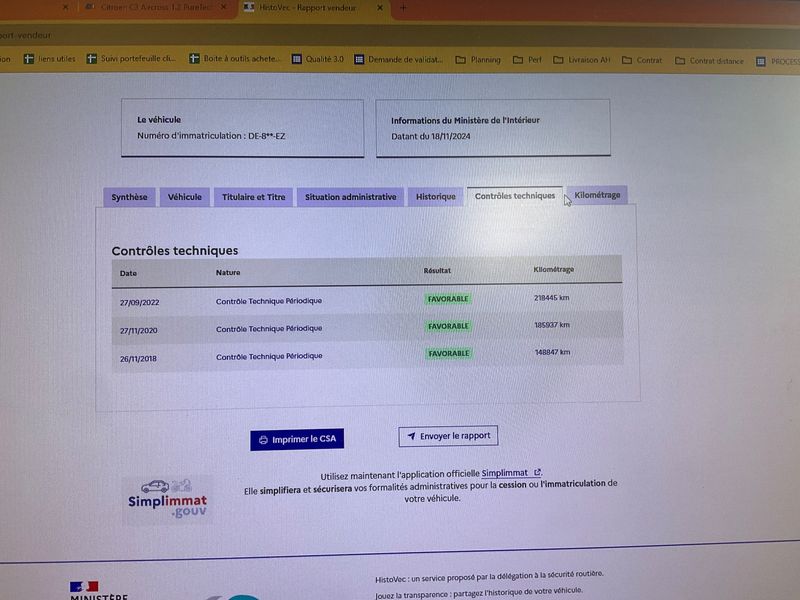Image resolution: width=800 pixels, height=600 pixels.
Task: Click the 'Qualité 3.0' bookmark icon
Action: [296, 59]
